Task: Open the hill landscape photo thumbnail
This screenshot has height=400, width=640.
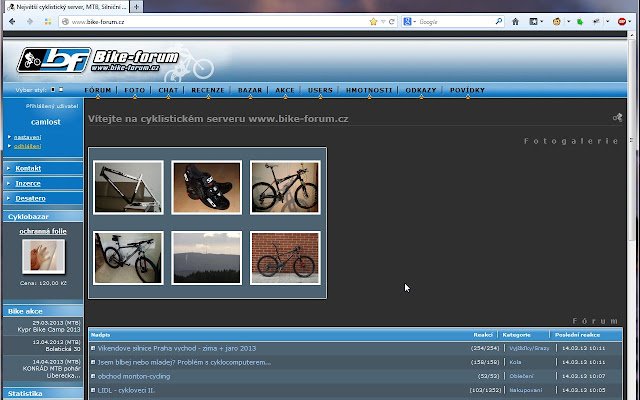Action: tap(207, 258)
